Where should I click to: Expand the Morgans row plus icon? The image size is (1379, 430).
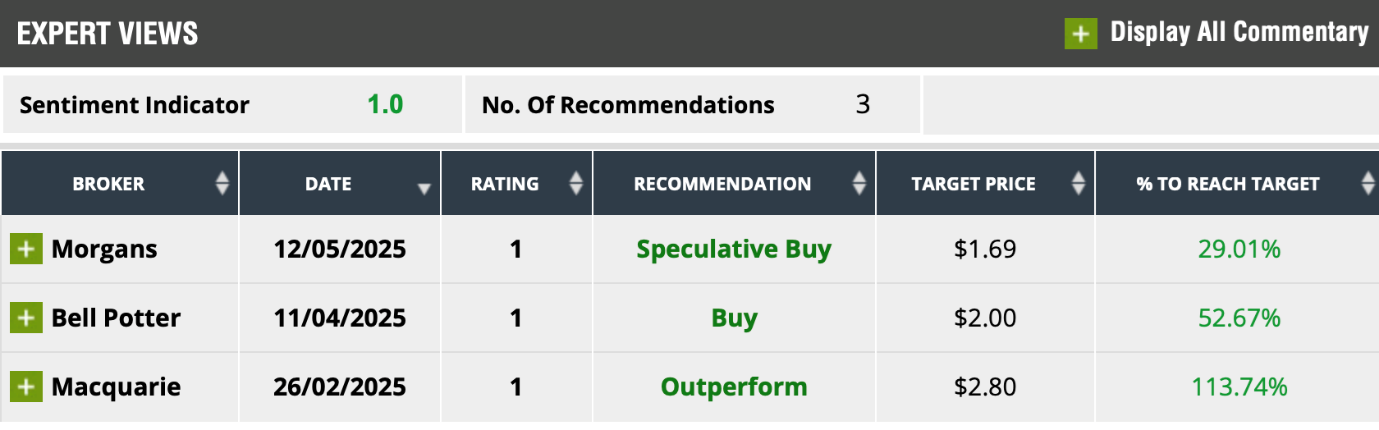[x=26, y=249]
